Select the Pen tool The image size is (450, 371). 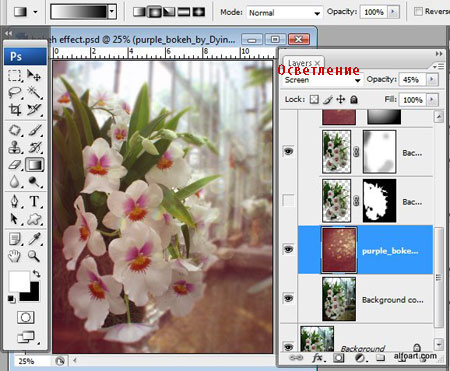point(15,202)
